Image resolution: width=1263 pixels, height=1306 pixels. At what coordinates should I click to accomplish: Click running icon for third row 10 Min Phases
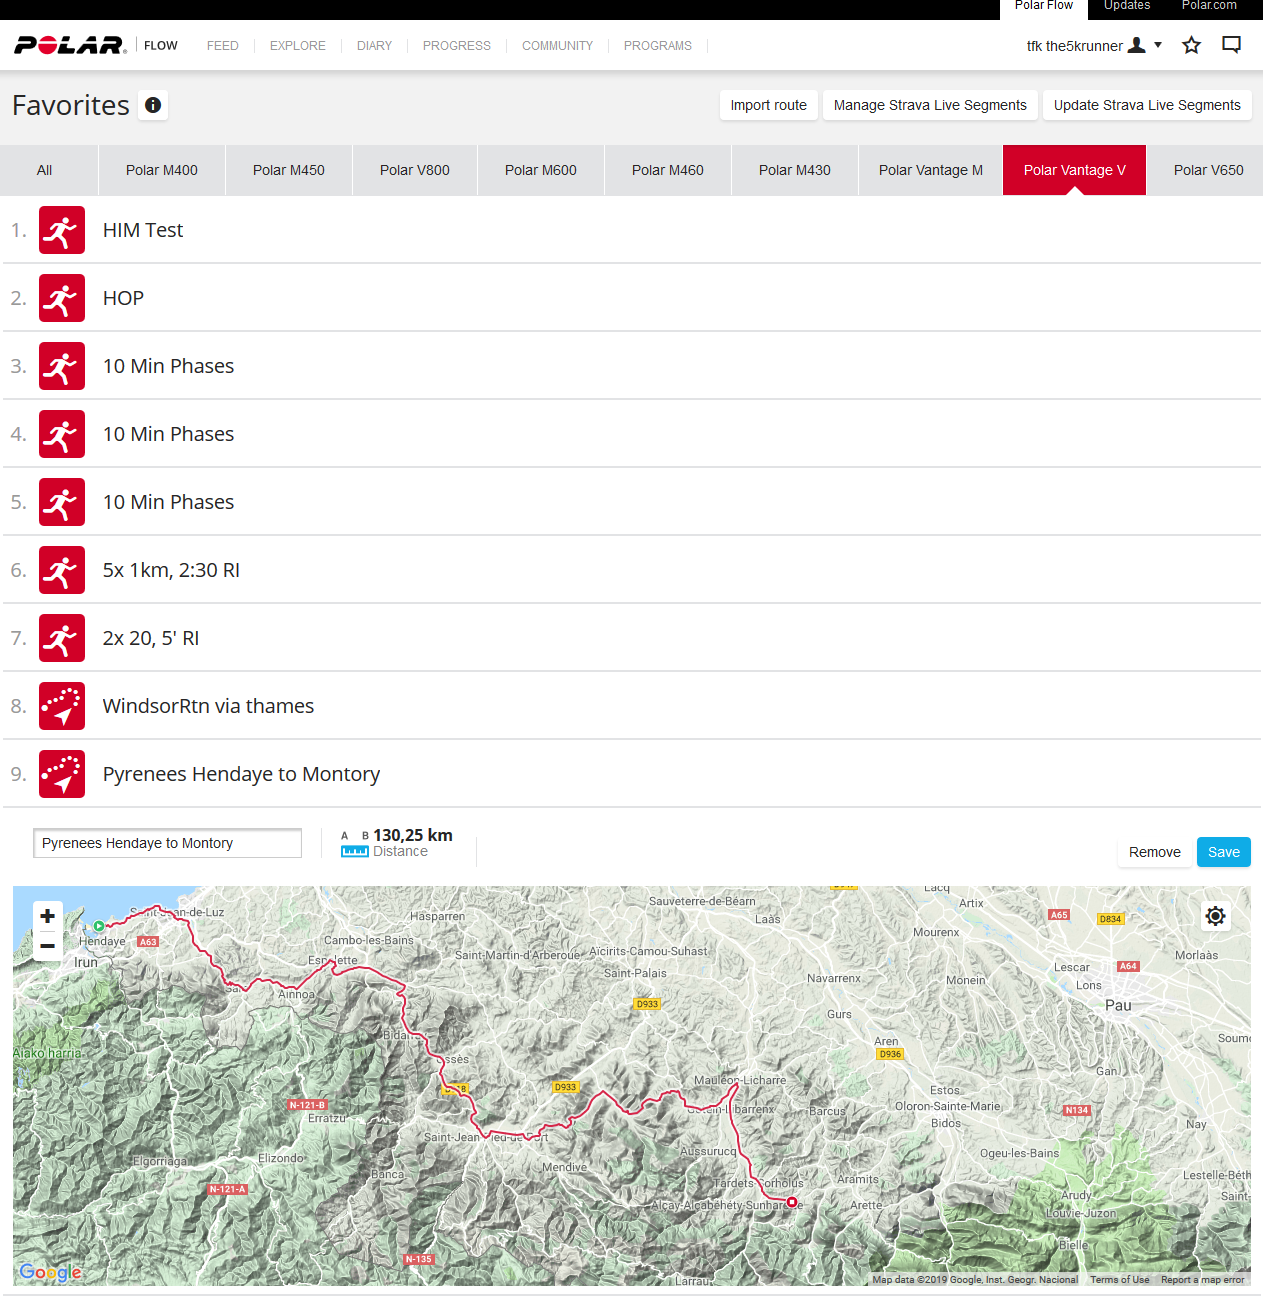[62, 366]
